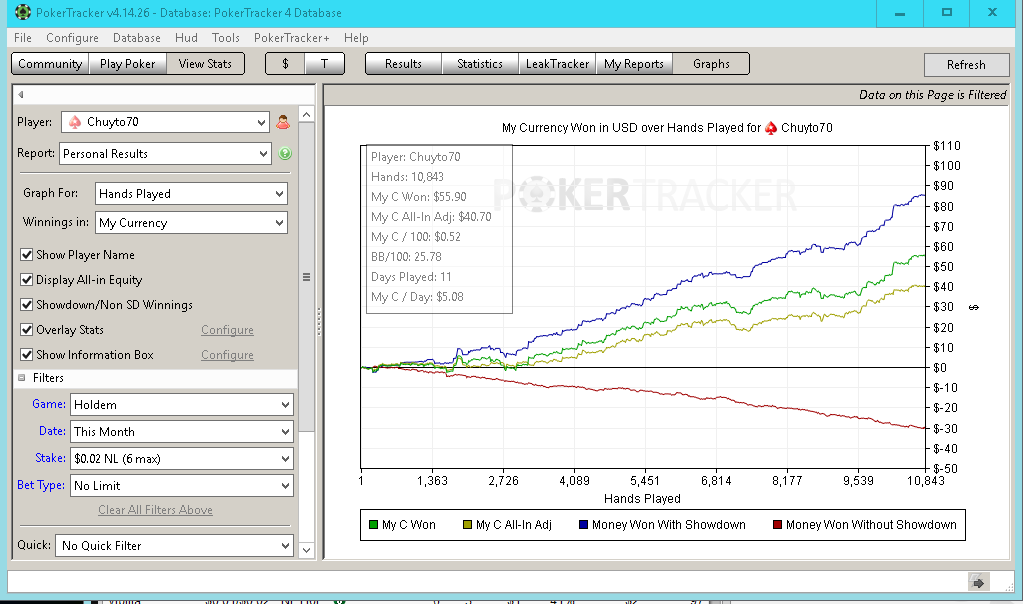
Task: Click the blue Date filter label
Action: click(x=52, y=431)
